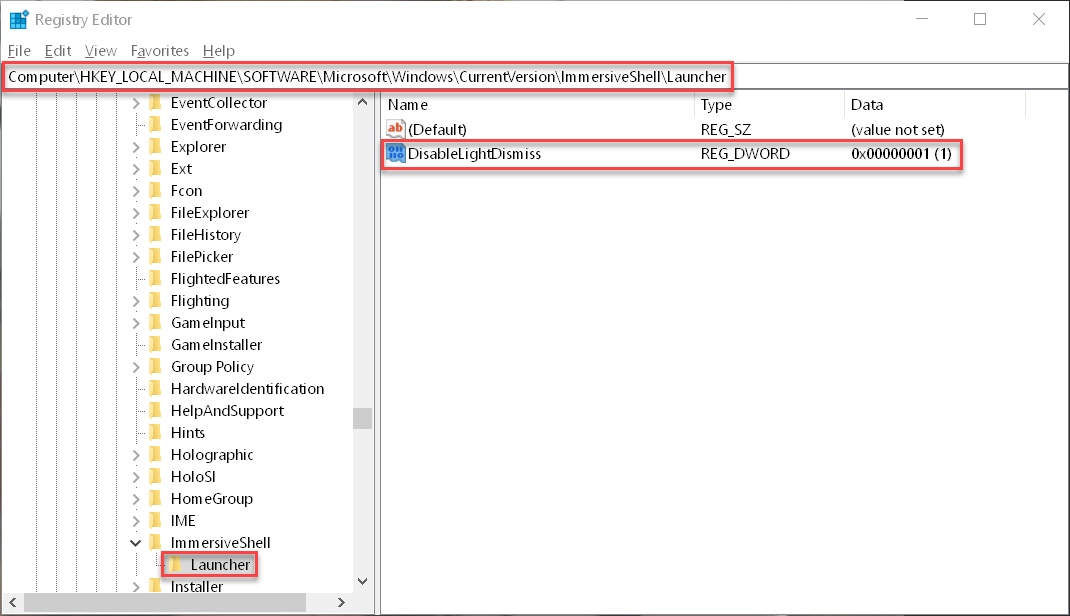
Task: Expand the Installer key
Action: [x=136, y=587]
